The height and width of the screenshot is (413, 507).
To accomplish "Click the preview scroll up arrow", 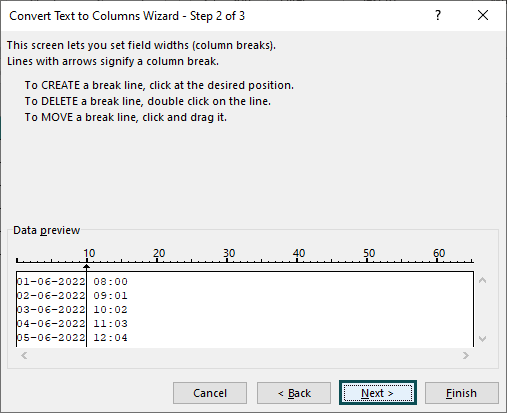I will (482, 280).
